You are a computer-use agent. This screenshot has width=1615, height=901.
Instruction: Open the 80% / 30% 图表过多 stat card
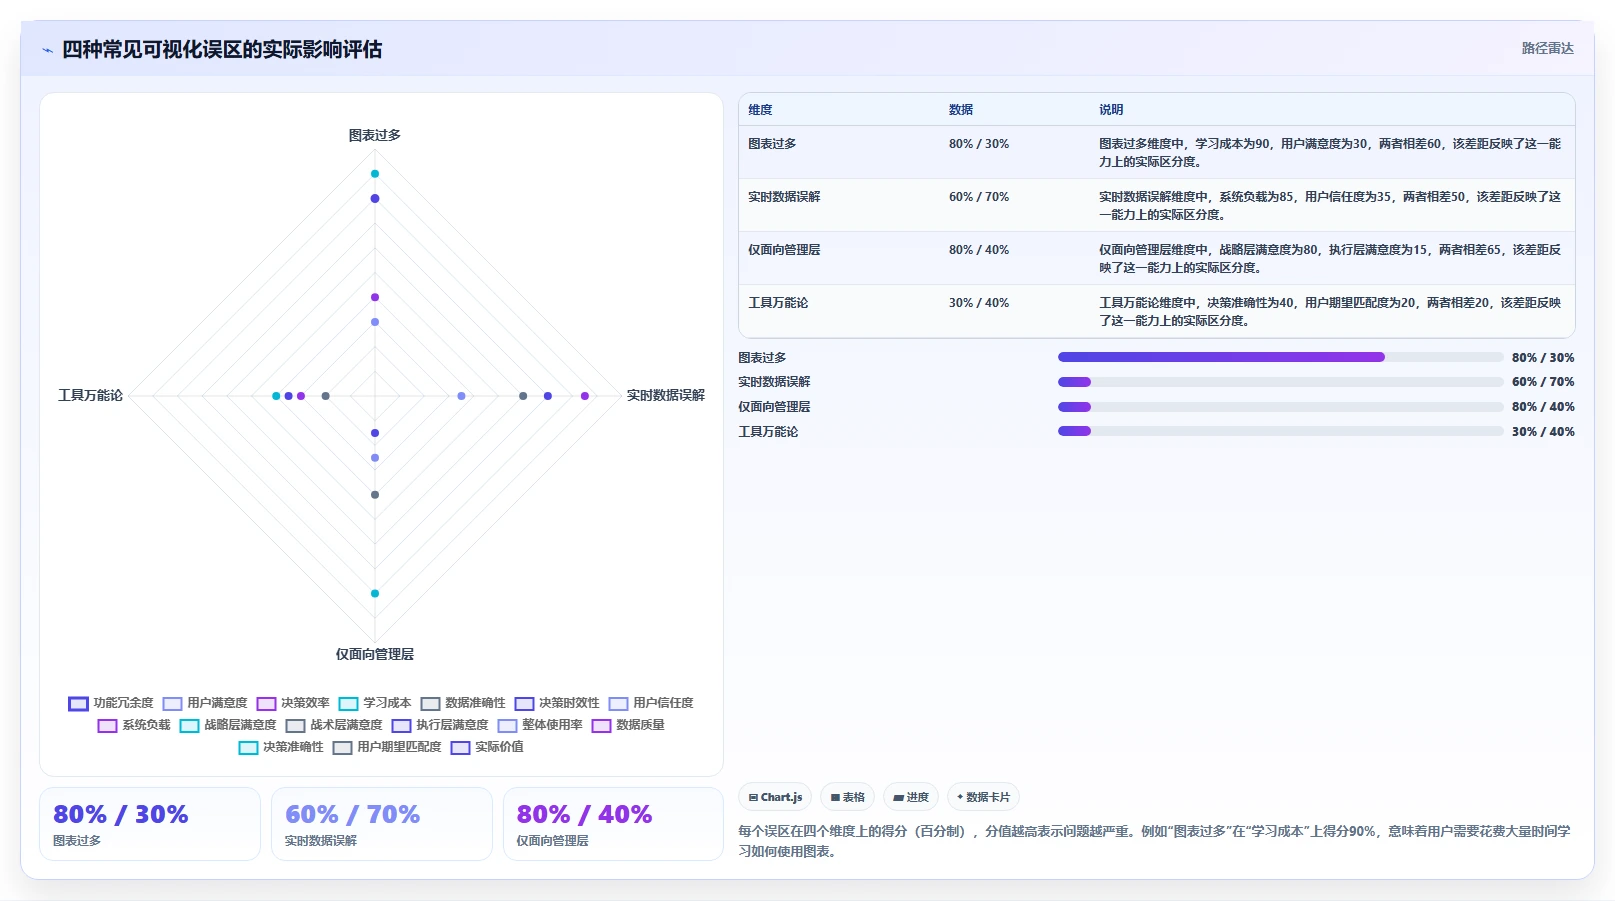[x=150, y=824]
